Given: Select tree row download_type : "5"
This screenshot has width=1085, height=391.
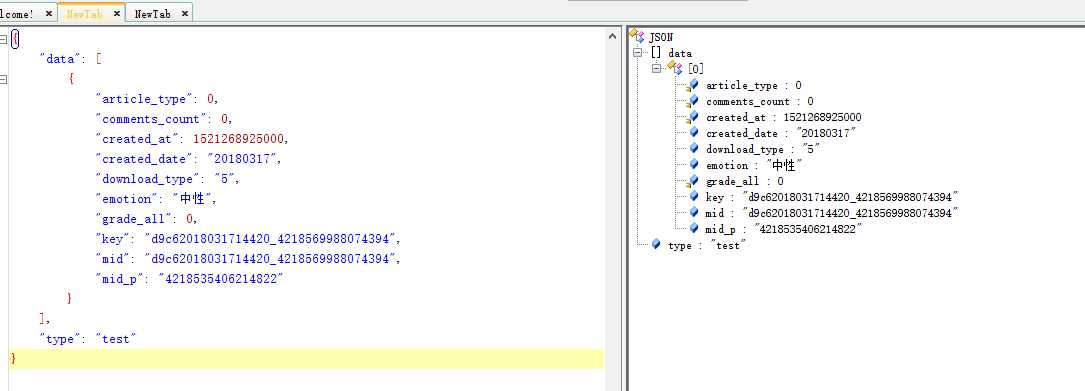Looking at the screenshot, I should pyautogui.click(x=763, y=149).
